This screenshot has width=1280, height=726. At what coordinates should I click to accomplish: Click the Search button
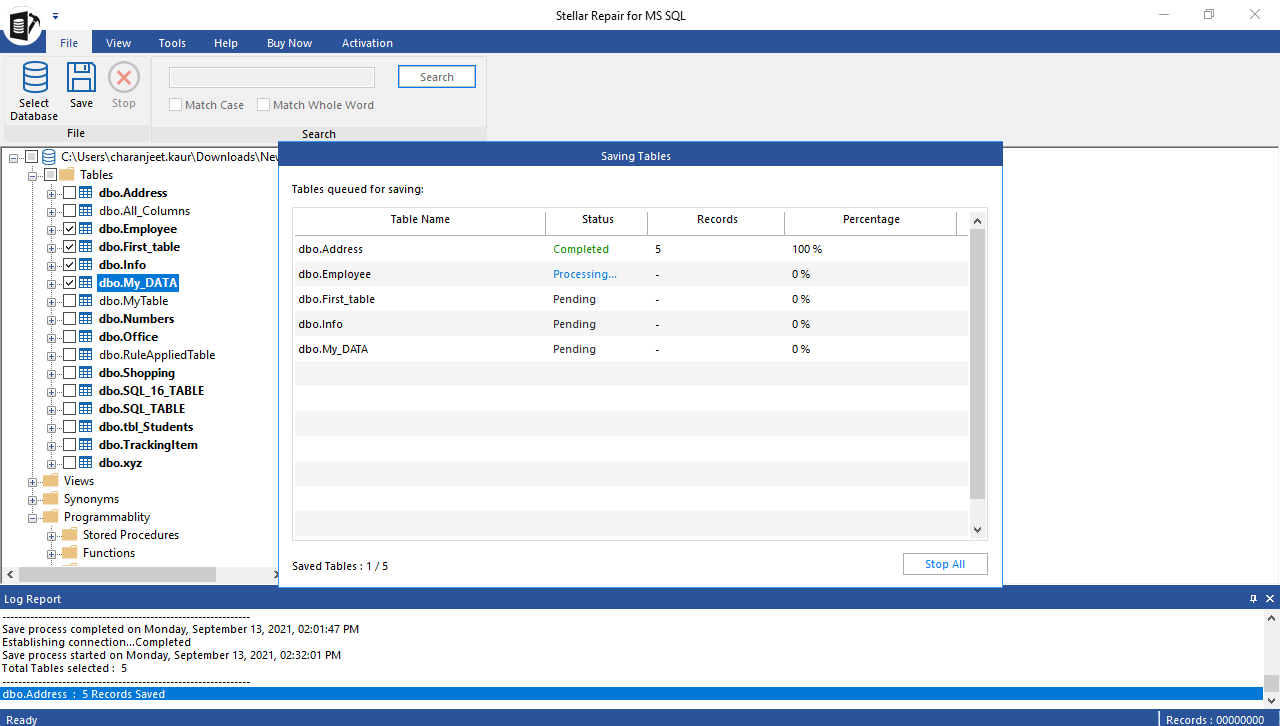(x=437, y=77)
